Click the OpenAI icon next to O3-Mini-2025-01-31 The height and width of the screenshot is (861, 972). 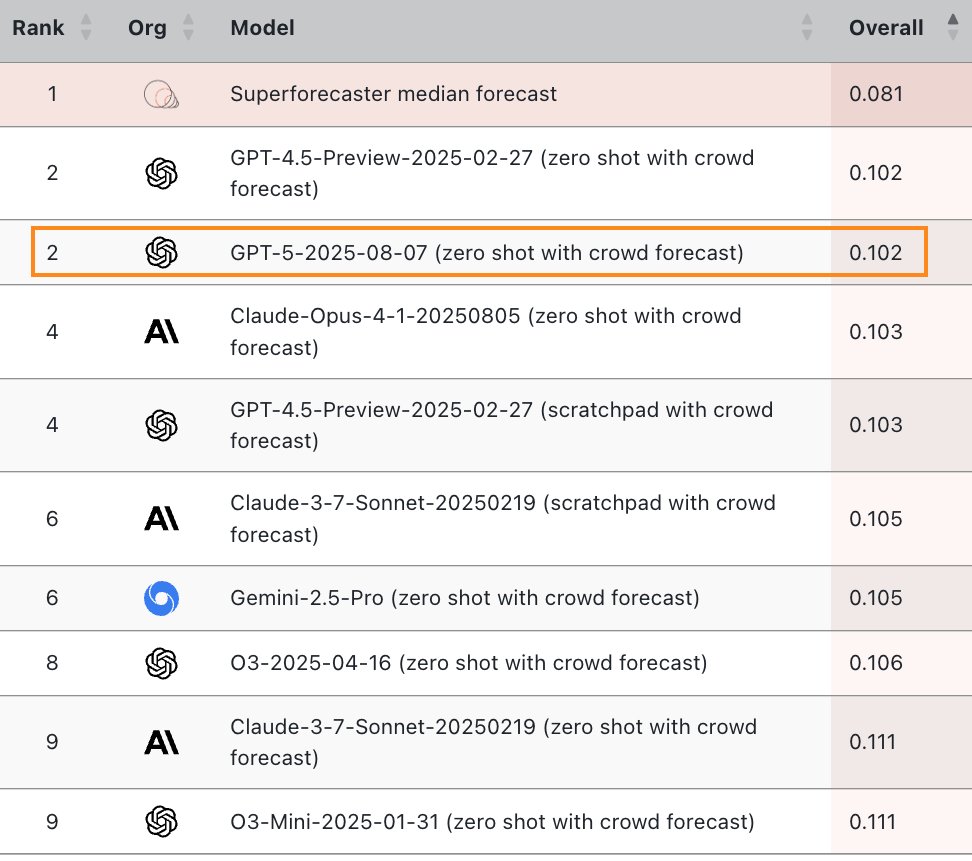[161, 822]
